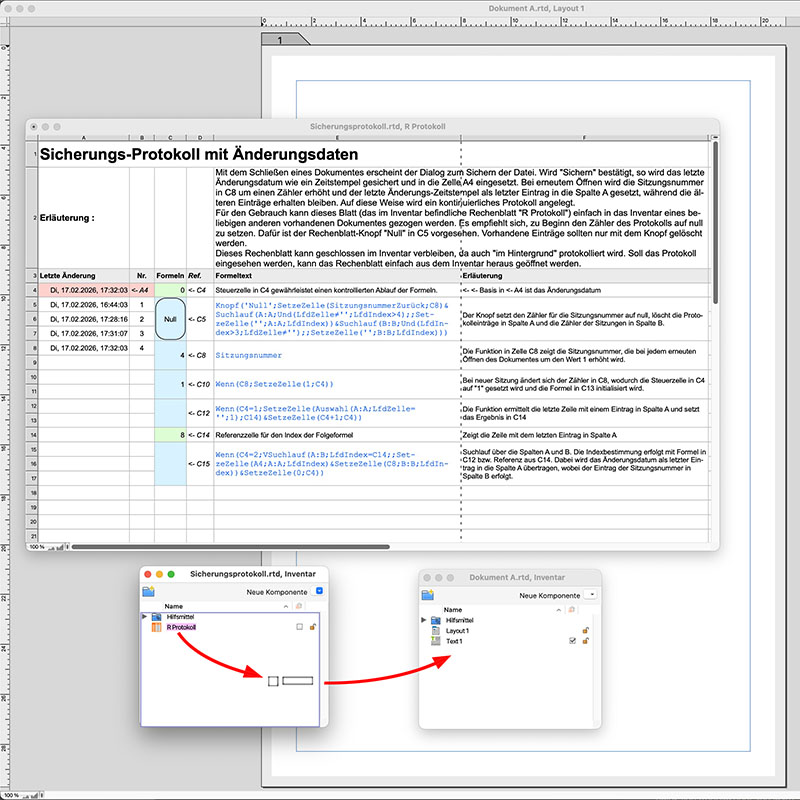Click the new folder icon in Dokument A inventory
Screen dimensions: 800x800
(428, 594)
